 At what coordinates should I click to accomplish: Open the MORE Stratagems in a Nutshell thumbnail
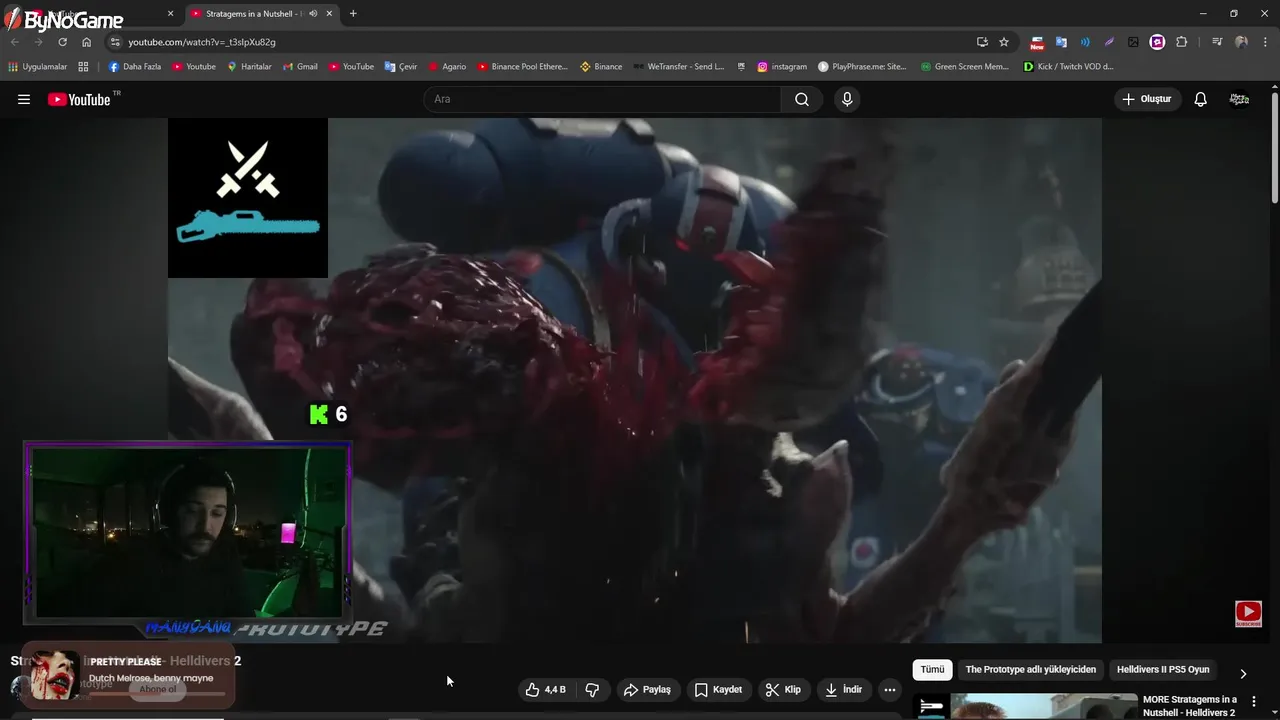(x=1025, y=706)
